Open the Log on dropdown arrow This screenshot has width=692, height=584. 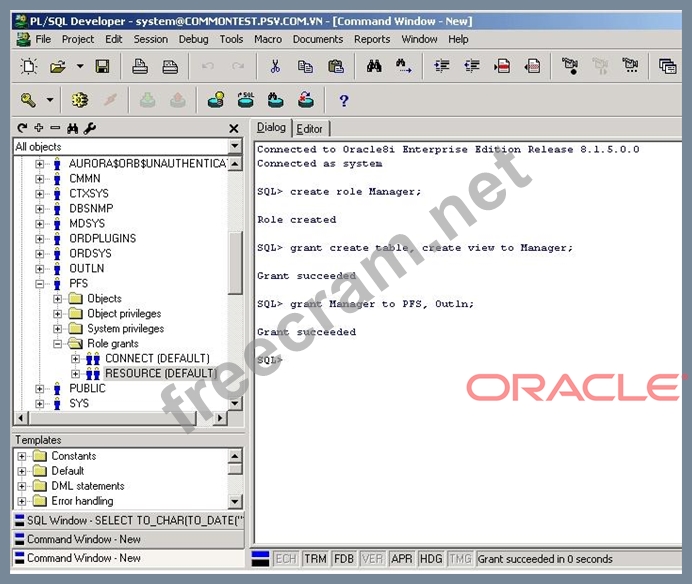click(50, 100)
